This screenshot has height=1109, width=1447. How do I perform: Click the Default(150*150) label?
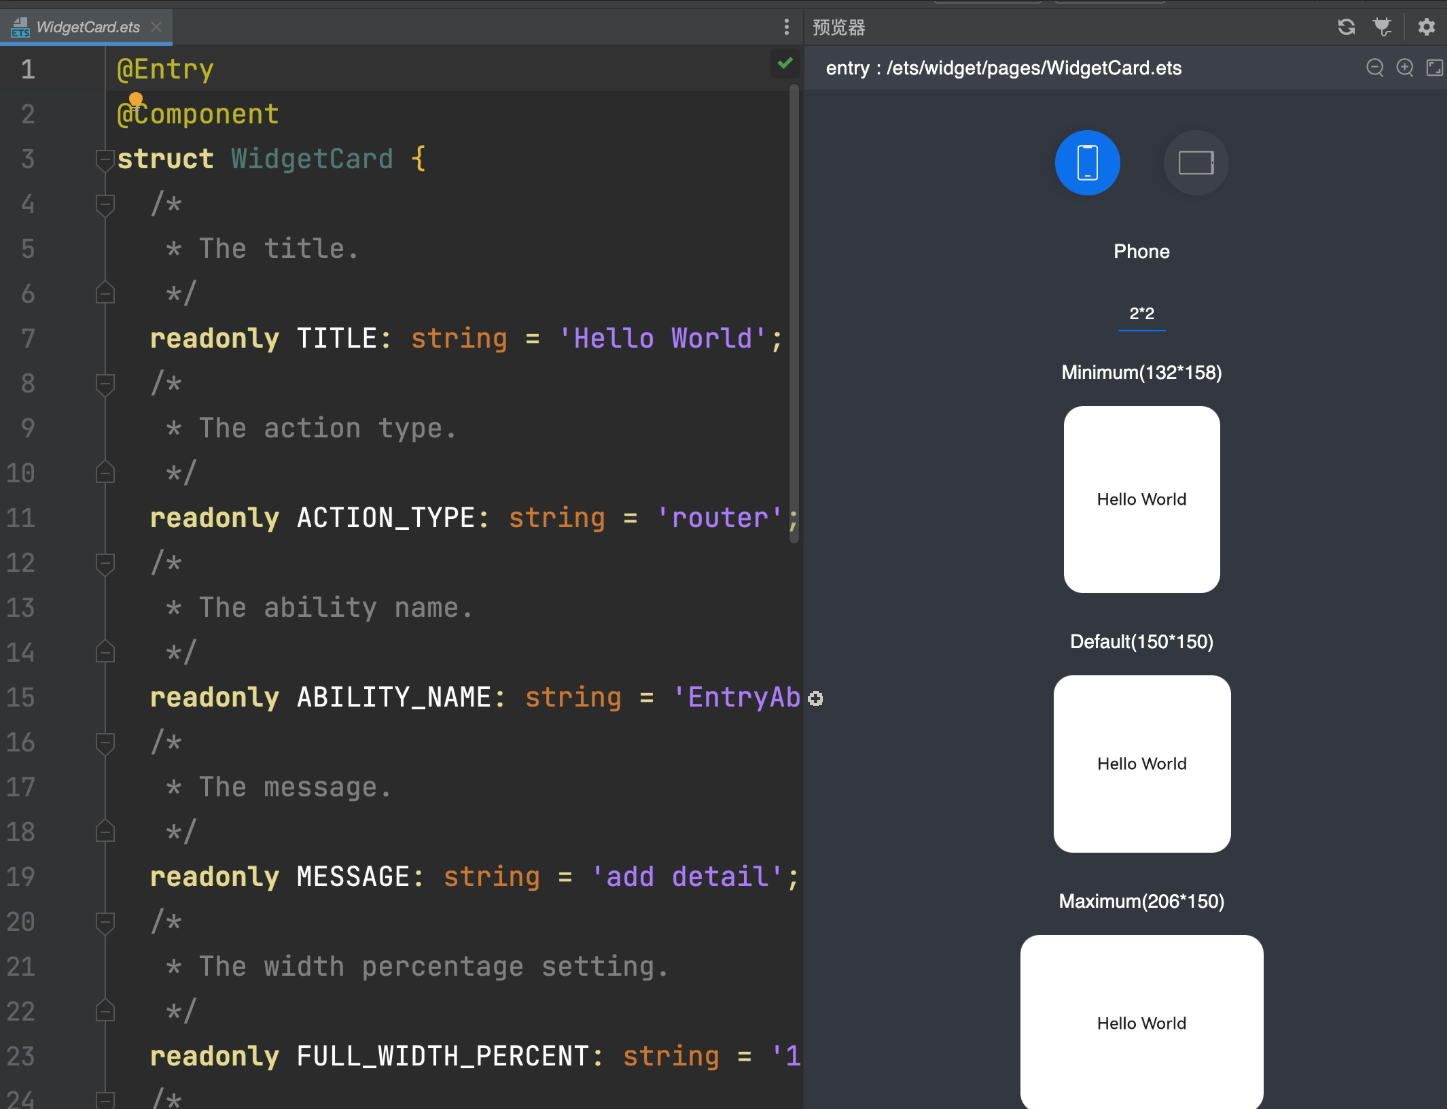(x=1141, y=642)
